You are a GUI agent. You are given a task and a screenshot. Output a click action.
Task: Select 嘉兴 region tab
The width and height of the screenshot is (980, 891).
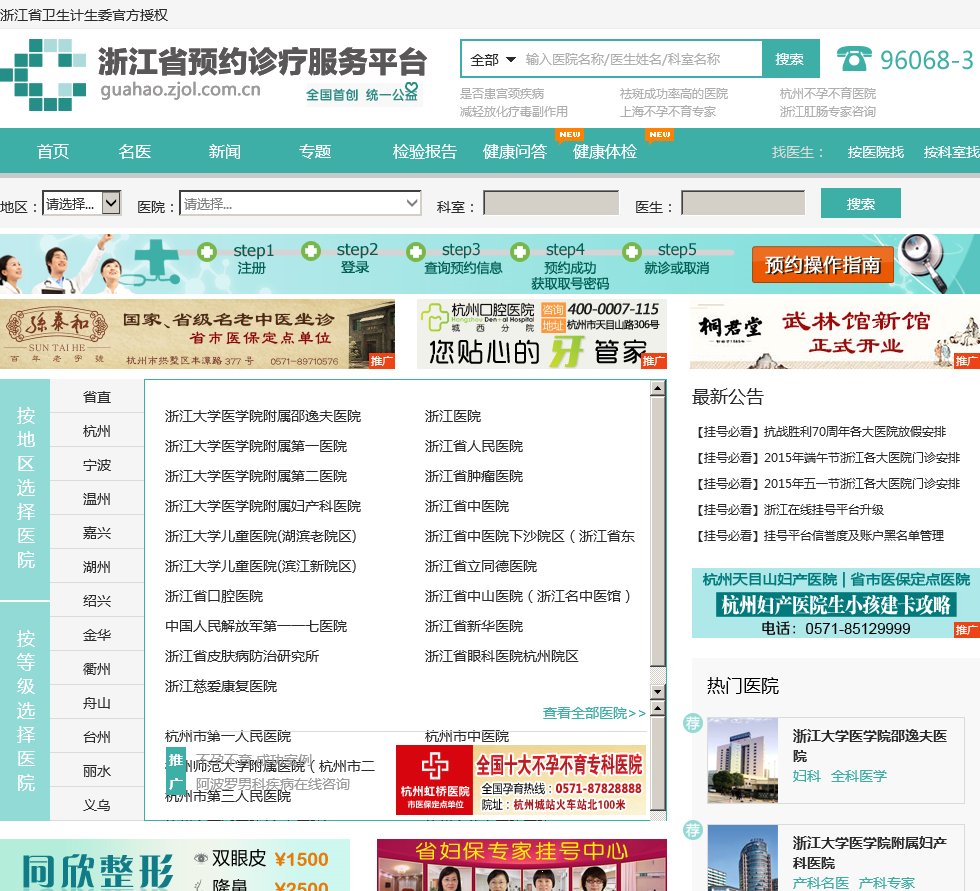point(97,532)
